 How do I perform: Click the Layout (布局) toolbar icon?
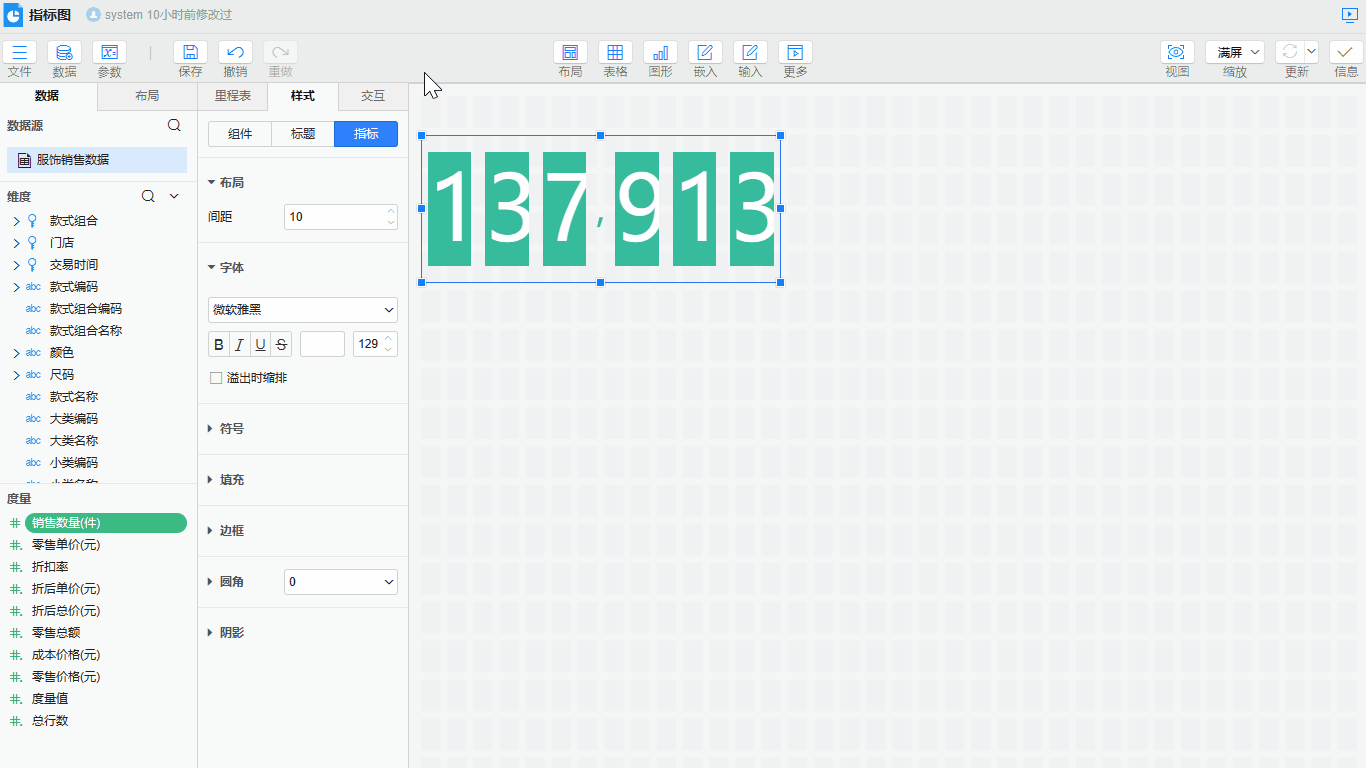pyautogui.click(x=570, y=53)
